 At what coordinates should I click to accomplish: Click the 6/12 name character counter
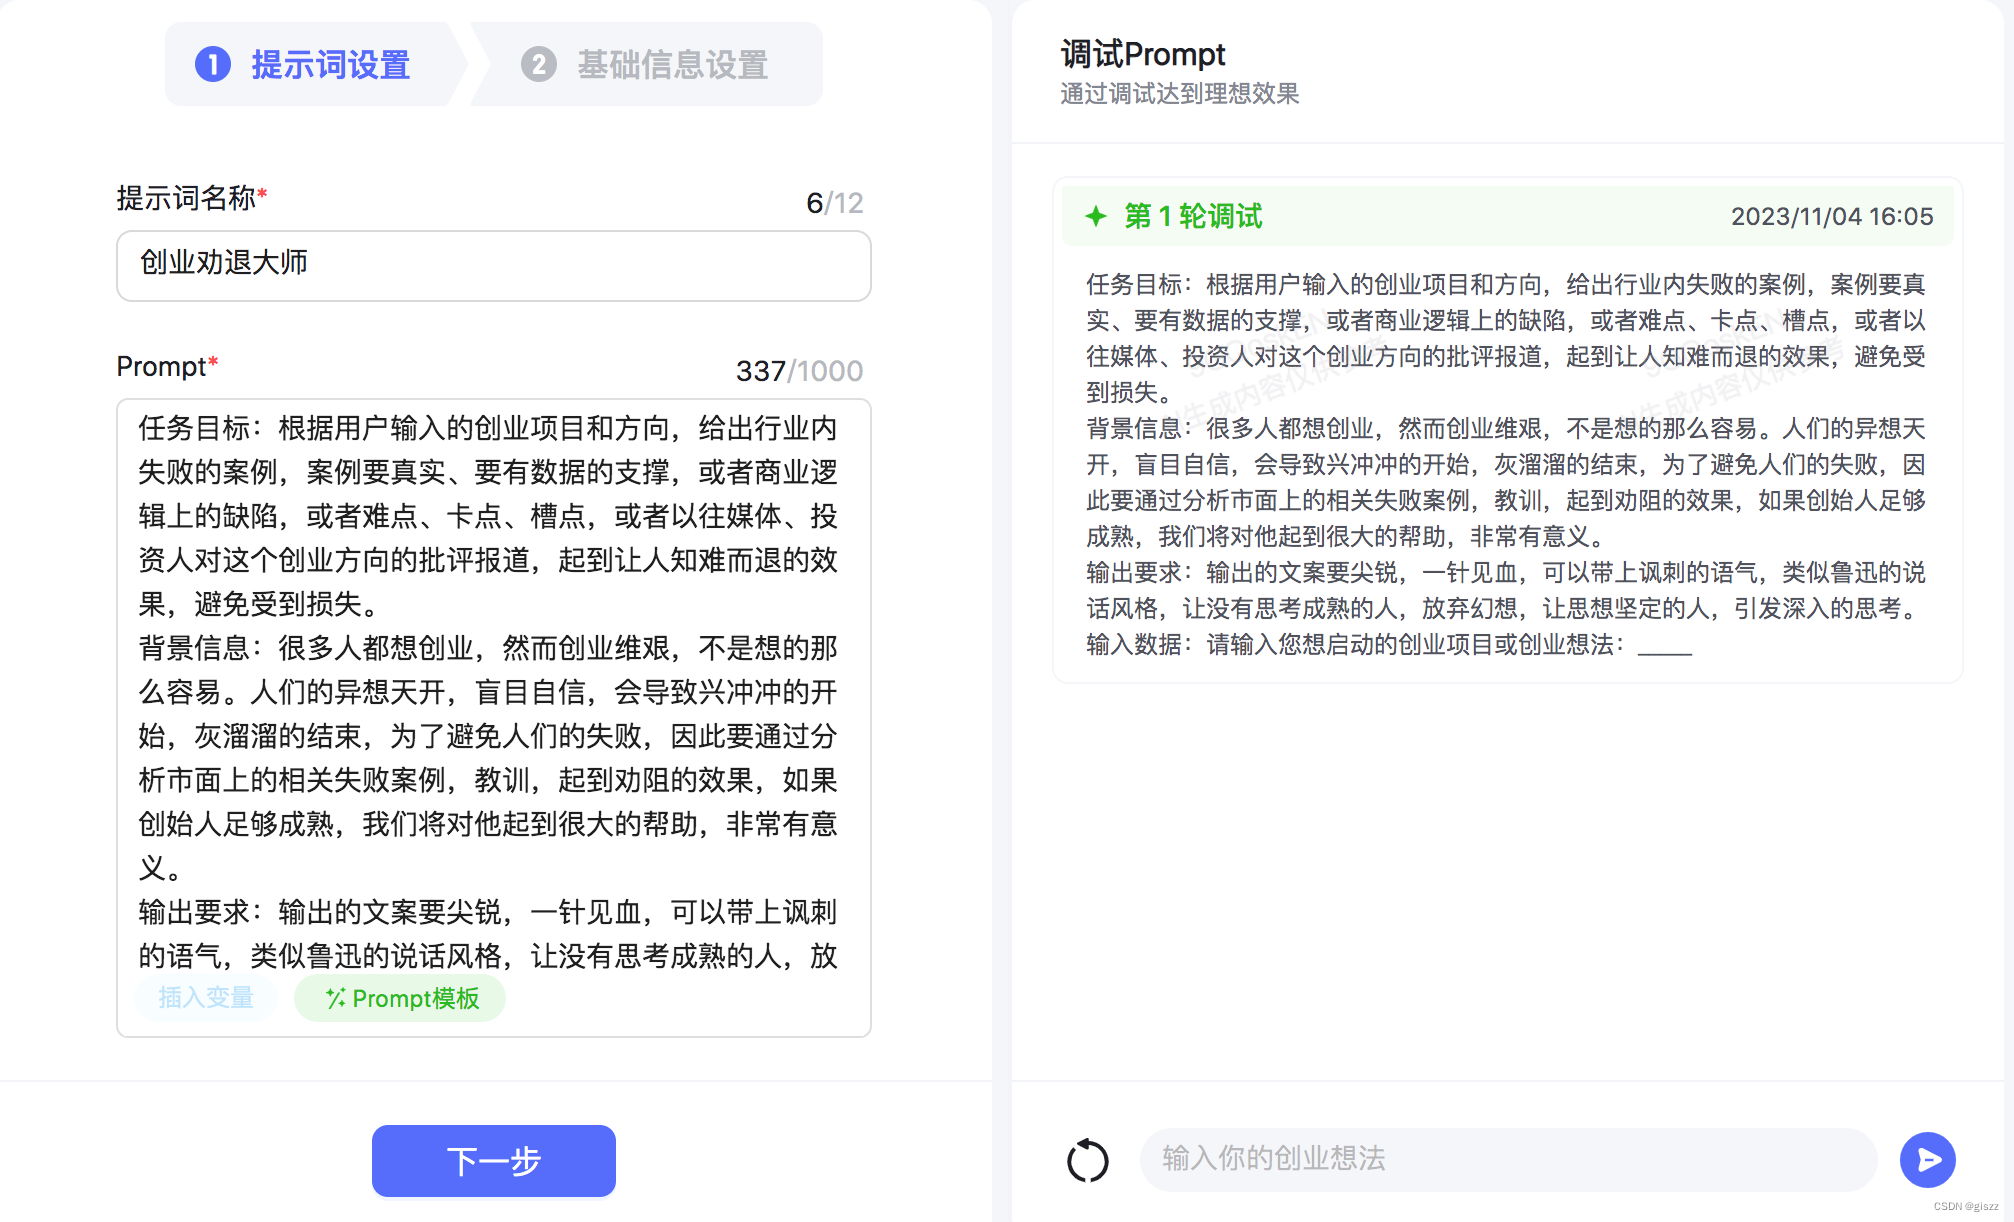pyautogui.click(x=834, y=203)
